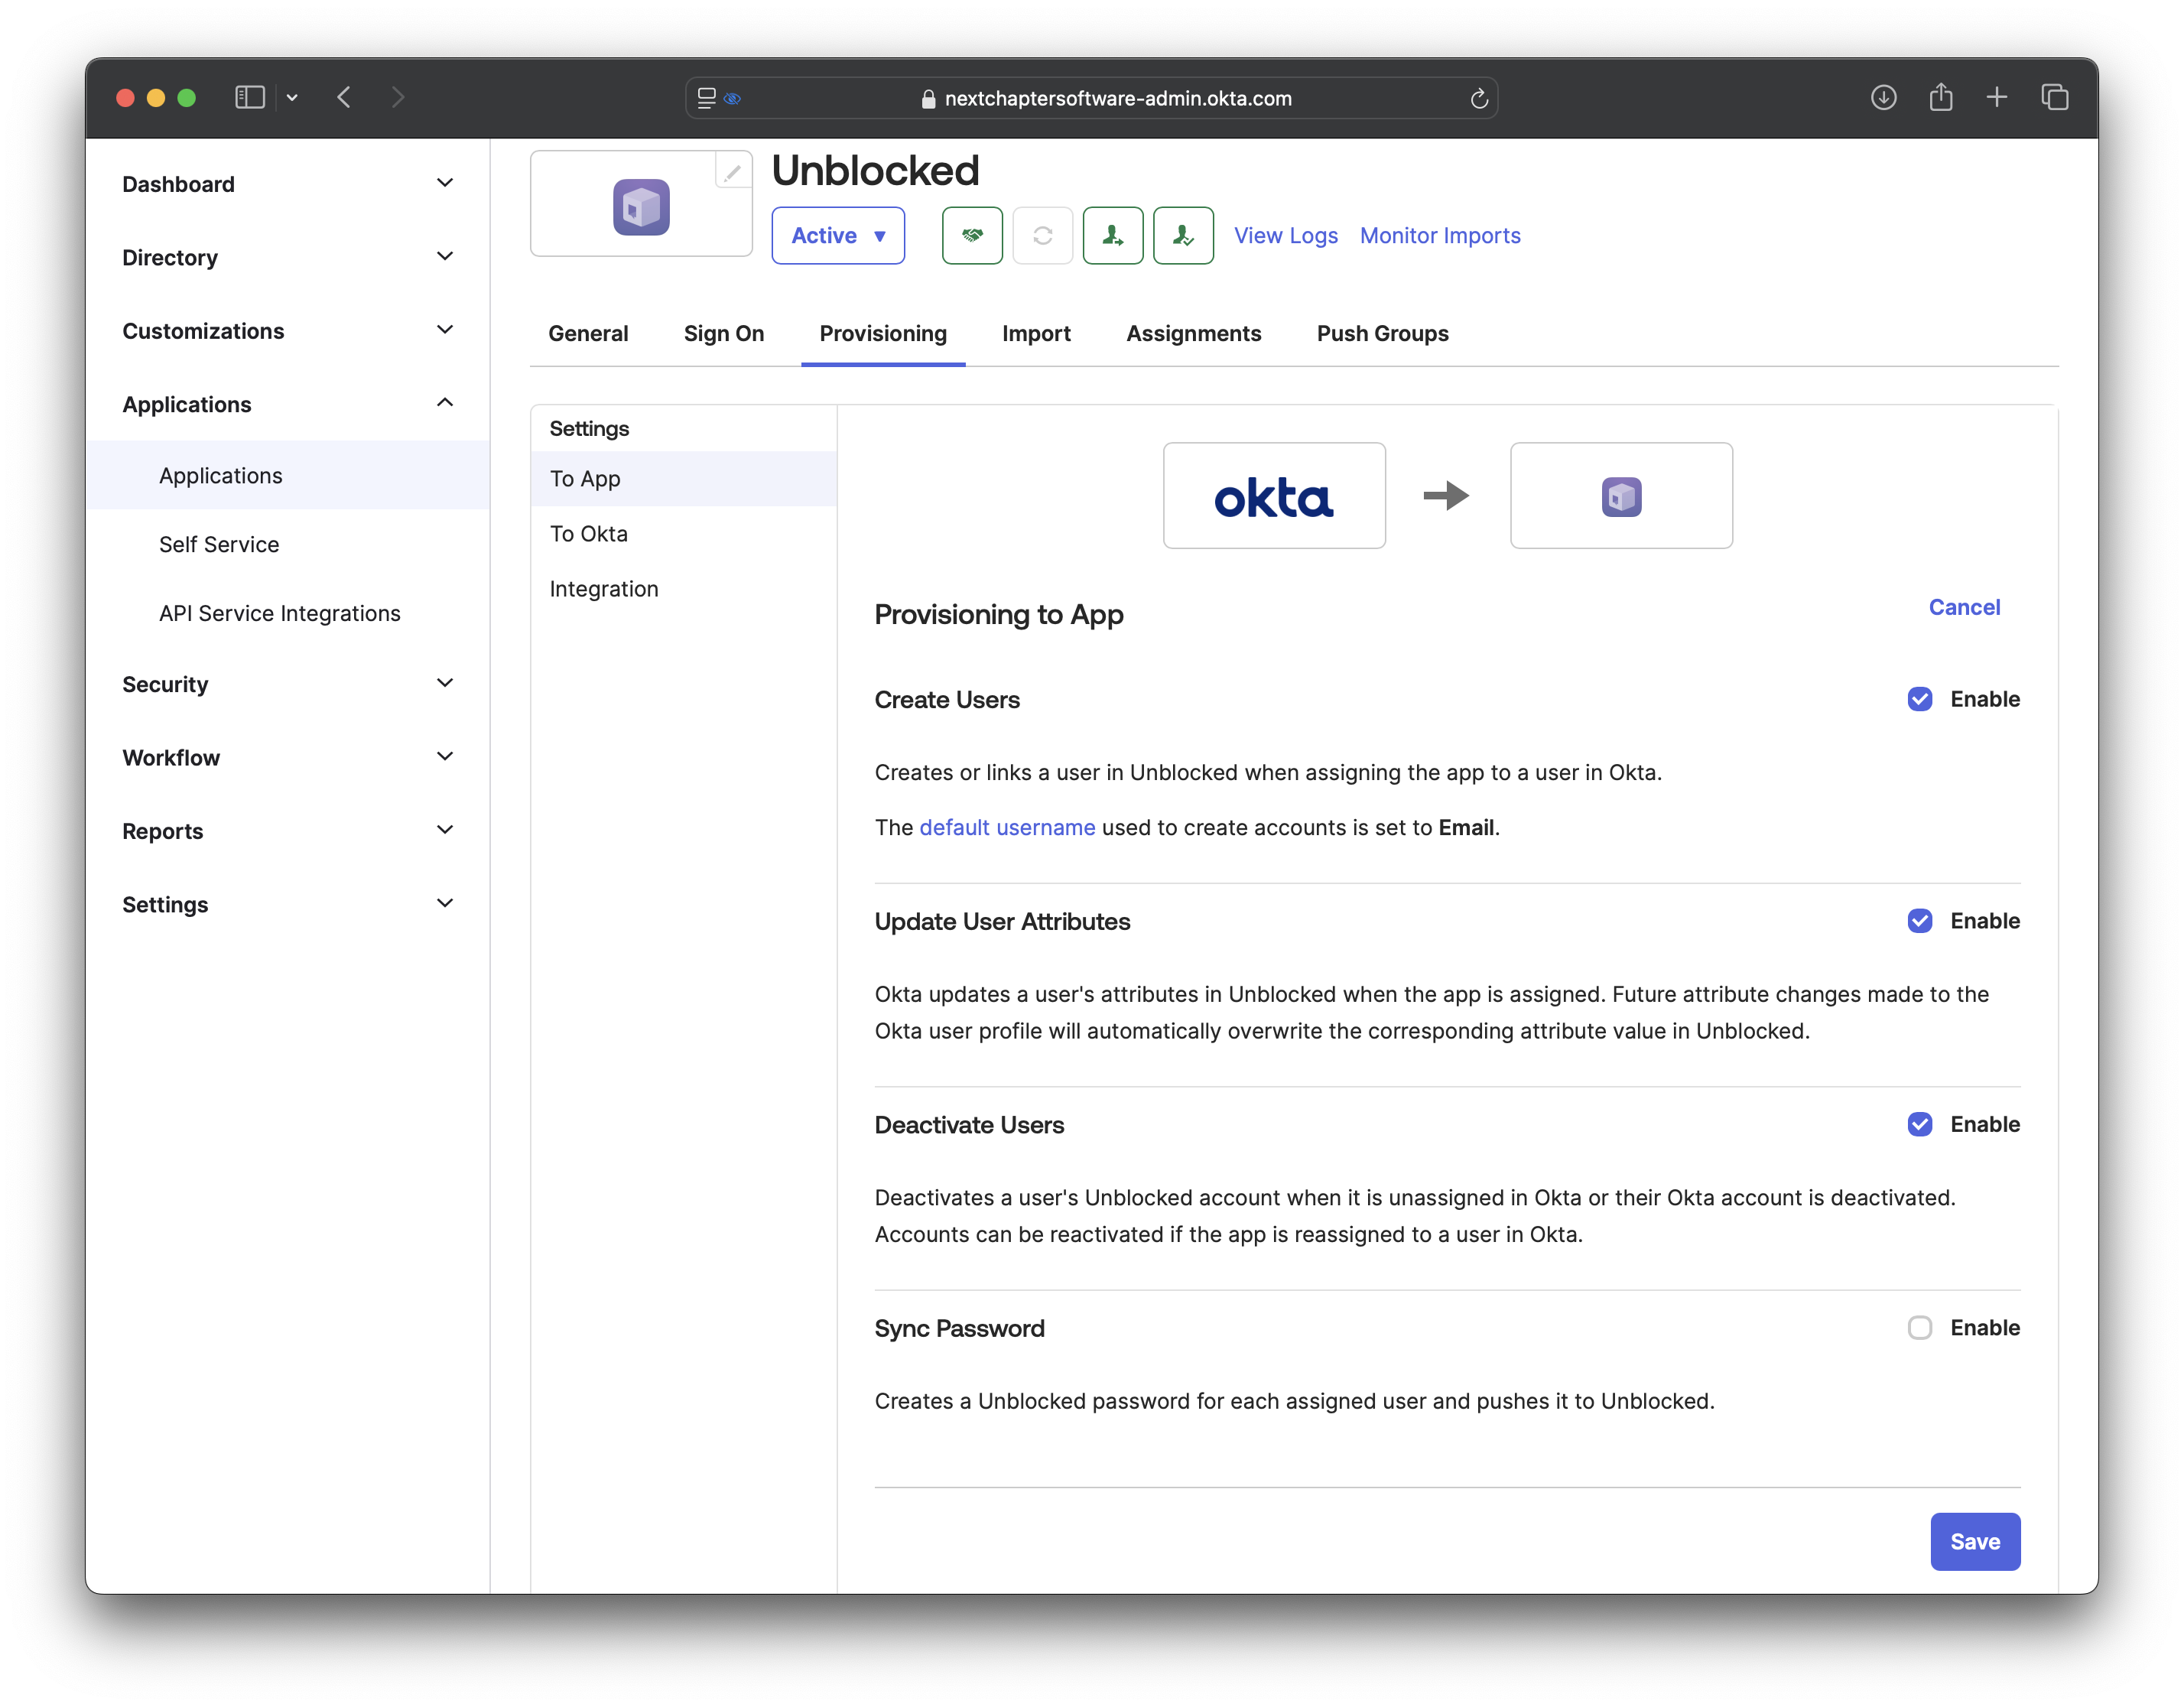Expand the Workflow sidebar section
This screenshot has height=1707, width=2184.
[288, 757]
